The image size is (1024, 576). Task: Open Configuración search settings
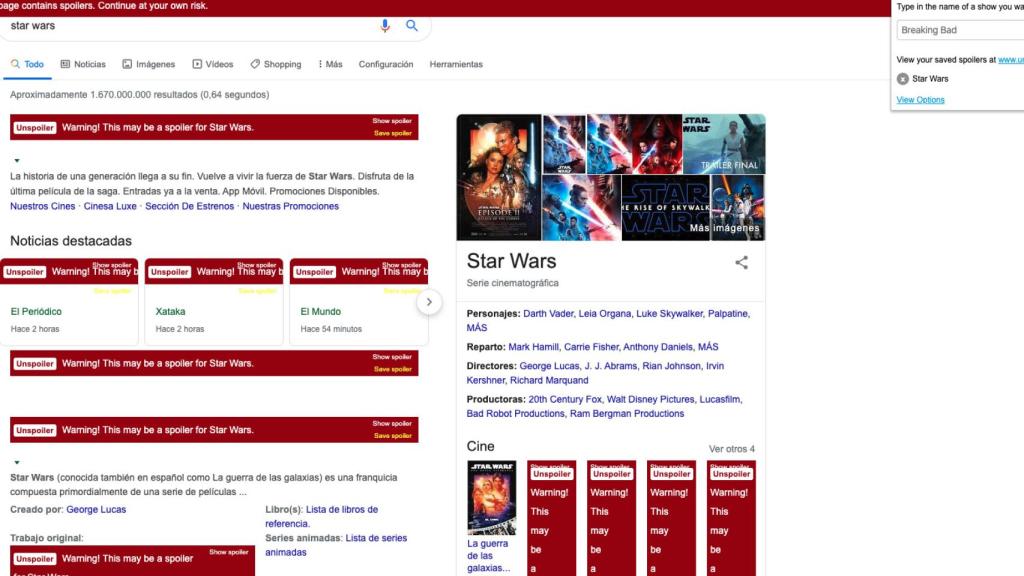[x=386, y=64]
